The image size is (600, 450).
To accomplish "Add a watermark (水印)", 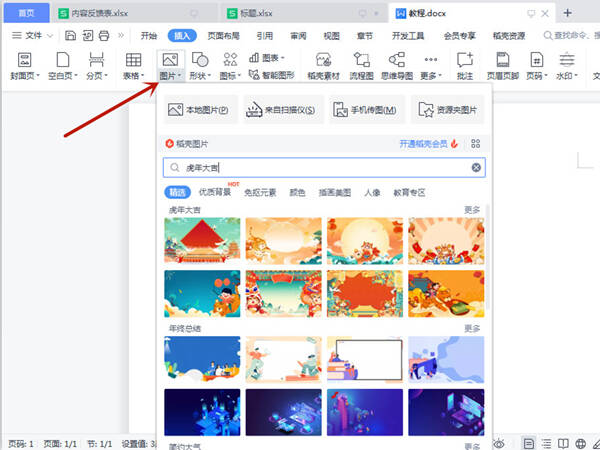I will coord(567,66).
